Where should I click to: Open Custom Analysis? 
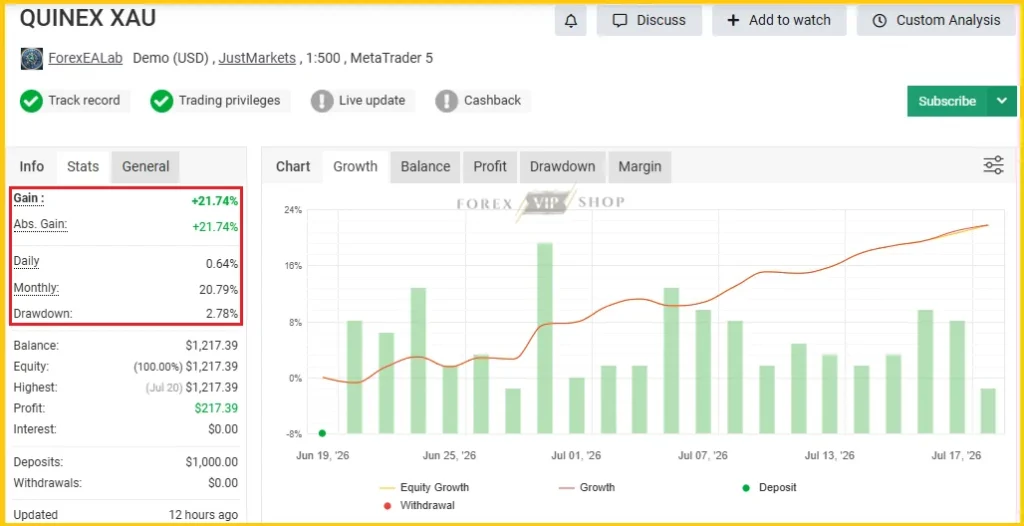click(937, 20)
